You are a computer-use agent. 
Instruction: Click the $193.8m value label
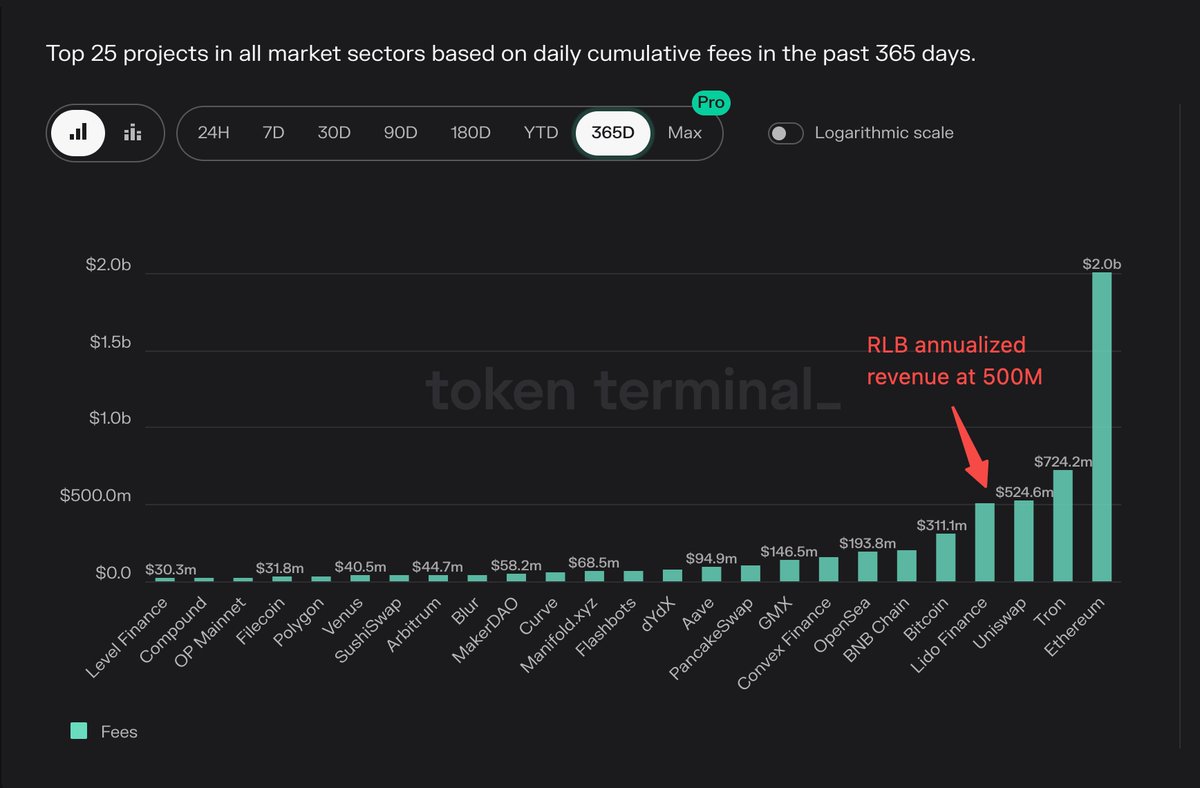[x=868, y=542]
